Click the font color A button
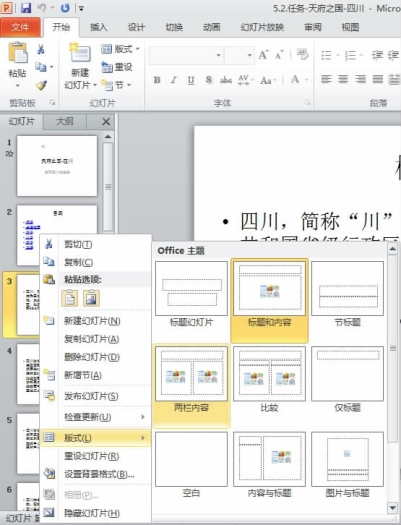The width and height of the screenshot is (401, 525). point(295,80)
